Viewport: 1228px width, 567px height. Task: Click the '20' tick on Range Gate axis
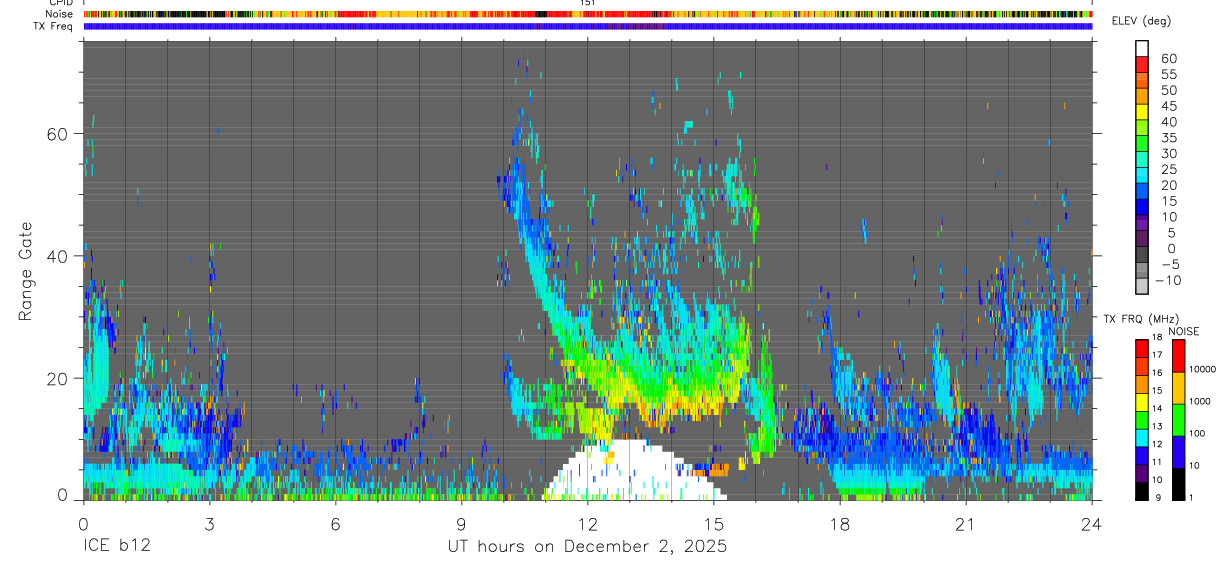point(58,378)
